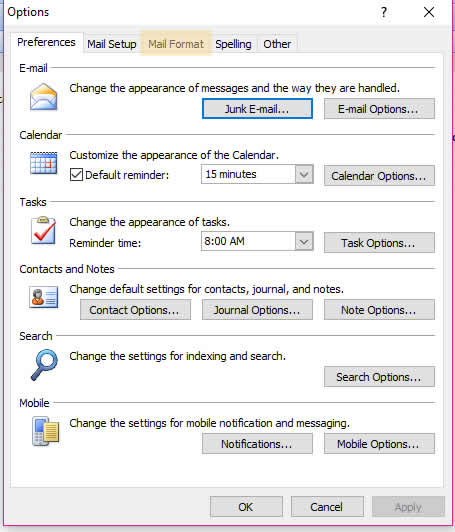
Task: Switch to the Mail Setup tab
Action: tap(112, 44)
